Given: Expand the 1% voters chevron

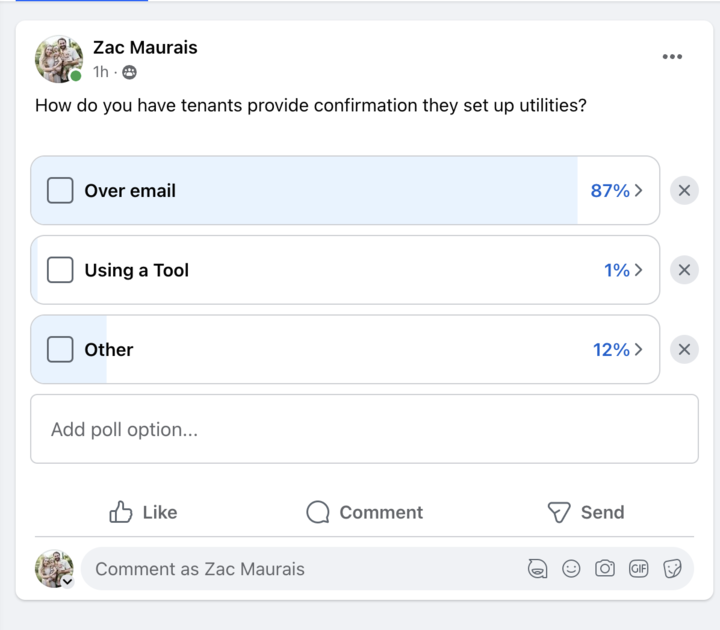Looking at the screenshot, I should point(639,270).
